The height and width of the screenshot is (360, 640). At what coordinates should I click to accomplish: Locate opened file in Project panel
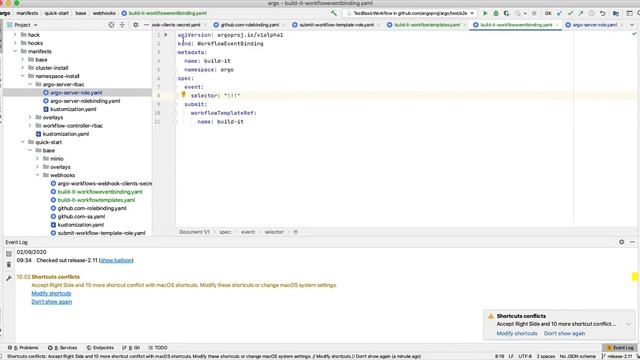click(111, 25)
